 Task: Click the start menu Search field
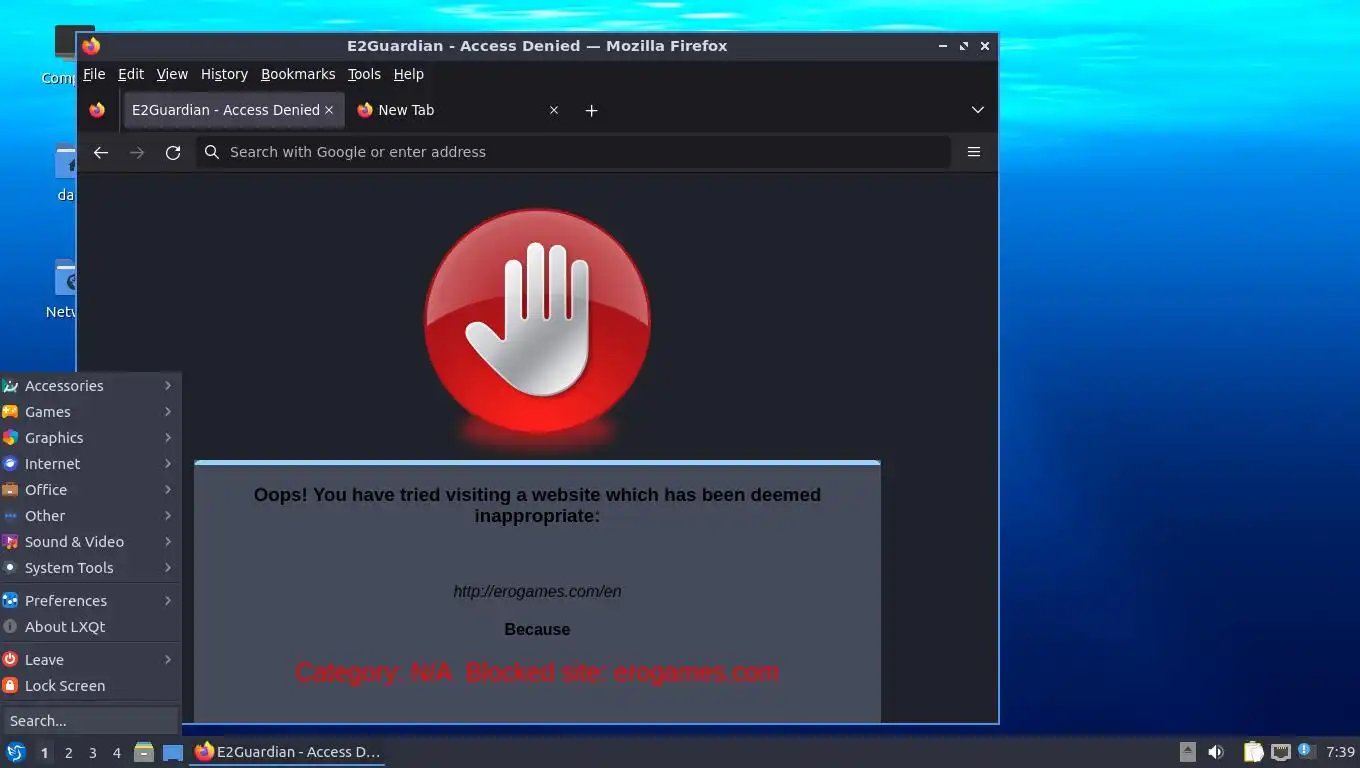pyautogui.click(x=90, y=721)
